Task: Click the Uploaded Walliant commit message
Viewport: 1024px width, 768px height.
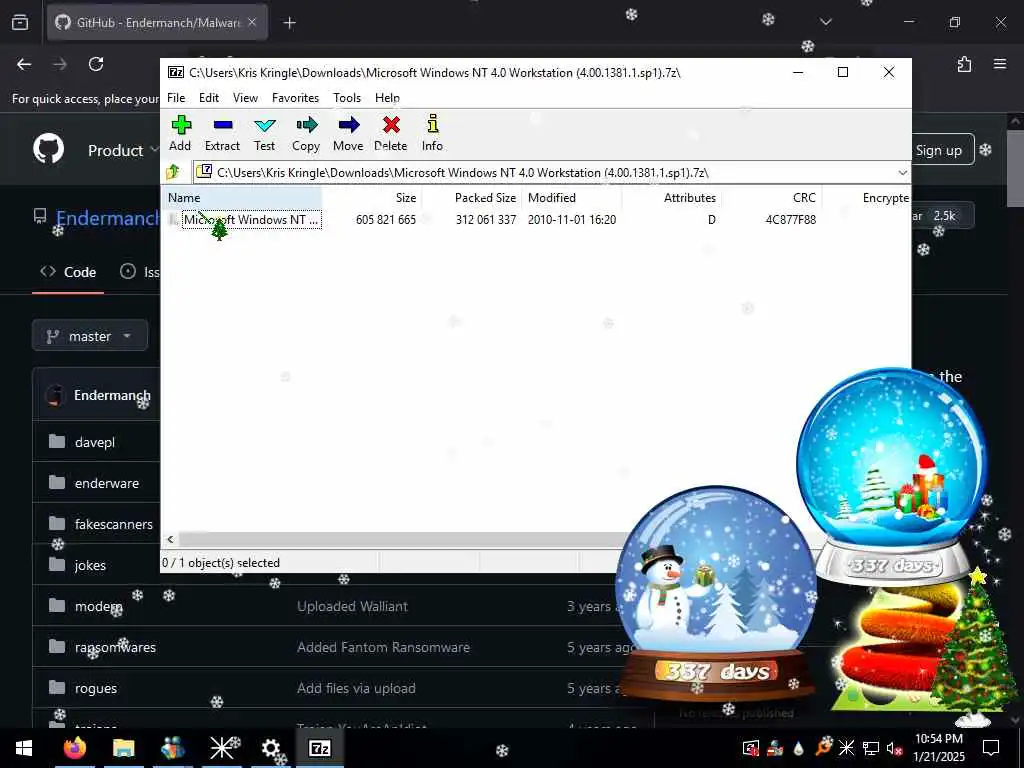Action: click(352, 606)
